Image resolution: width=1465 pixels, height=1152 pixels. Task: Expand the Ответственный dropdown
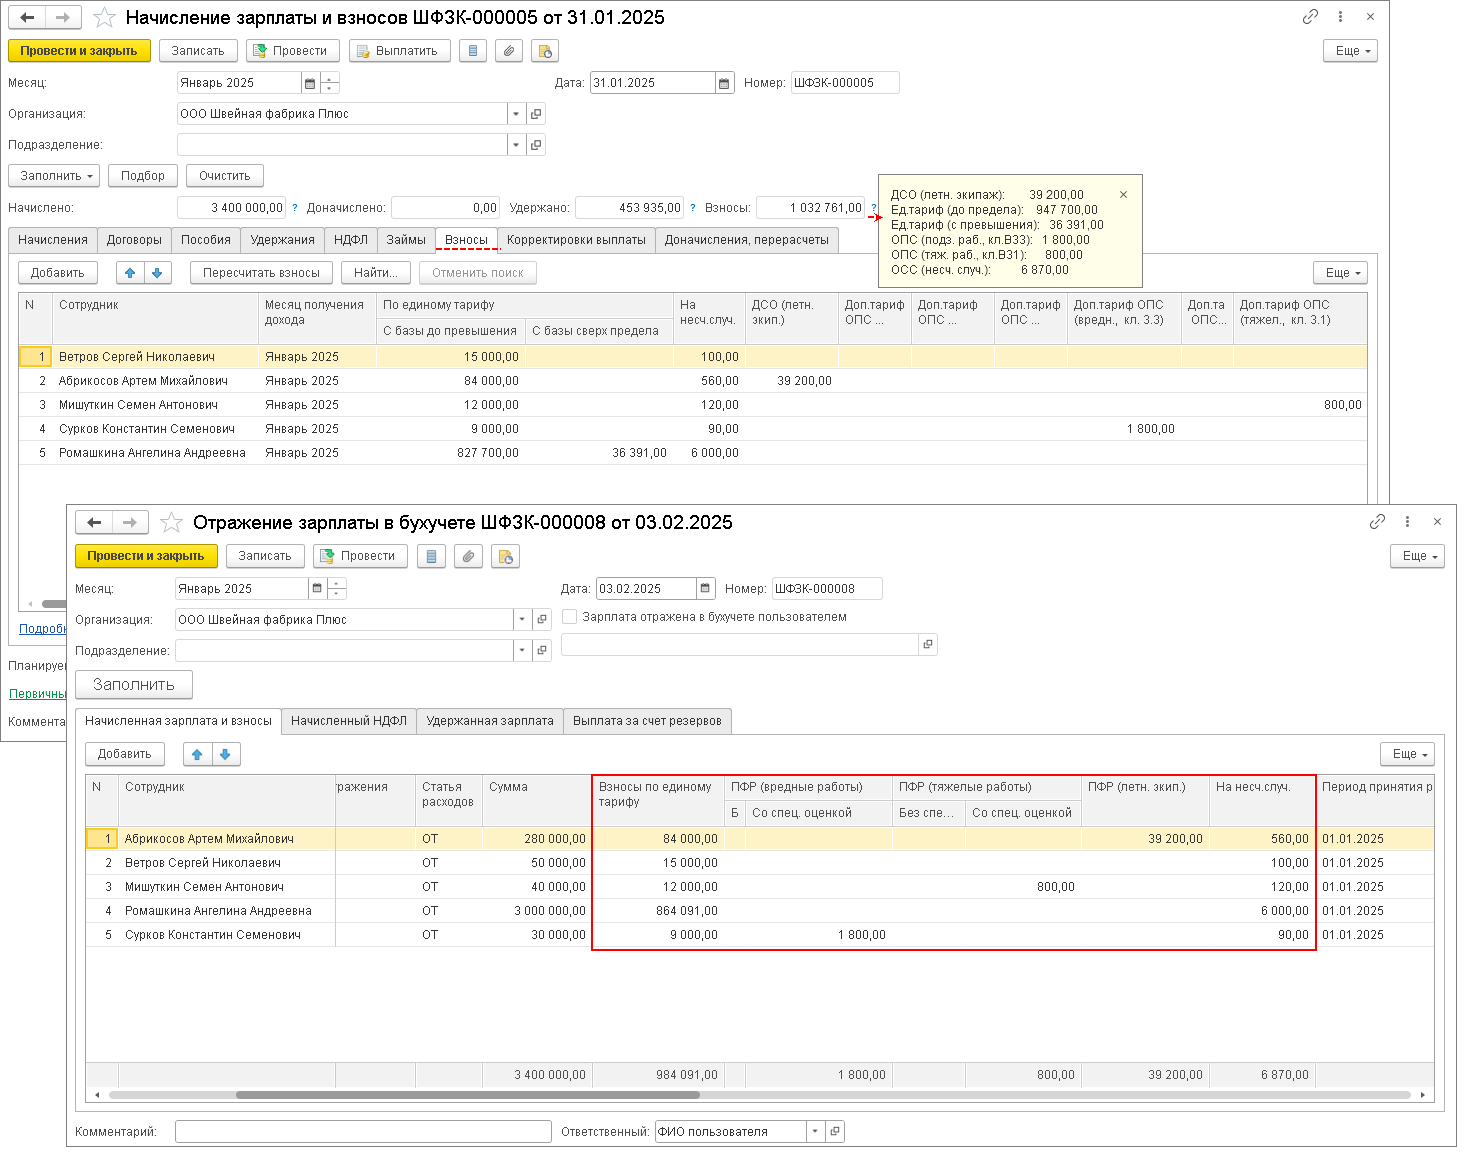pos(815,1132)
